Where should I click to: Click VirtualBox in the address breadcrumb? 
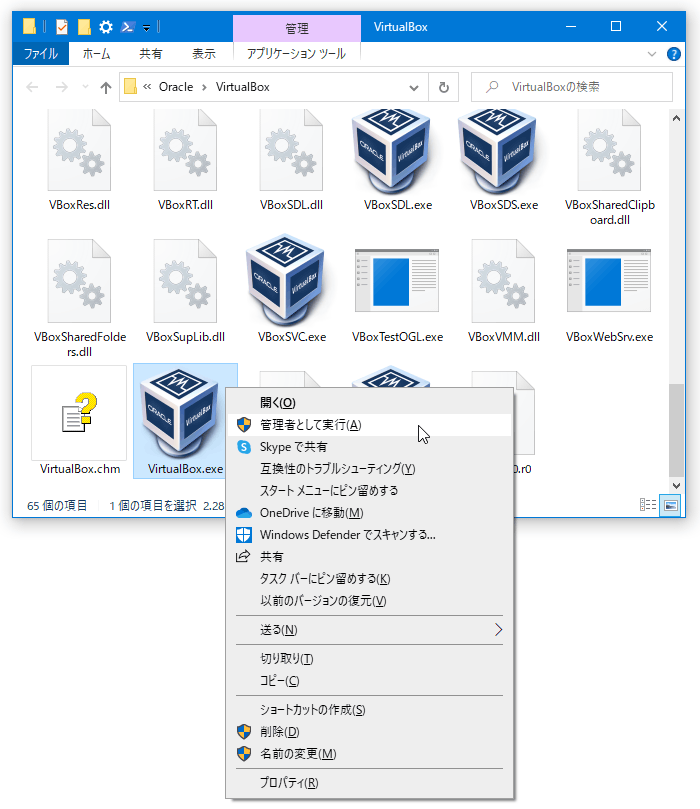pos(242,87)
